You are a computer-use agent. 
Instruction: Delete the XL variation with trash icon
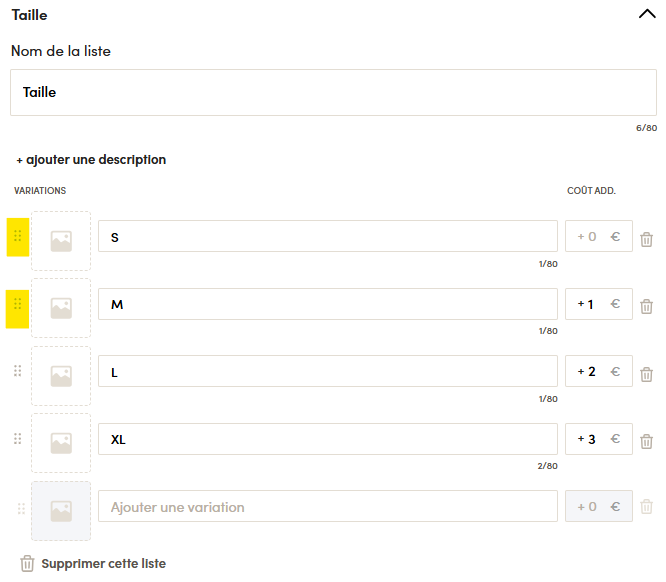pyautogui.click(x=646, y=441)
